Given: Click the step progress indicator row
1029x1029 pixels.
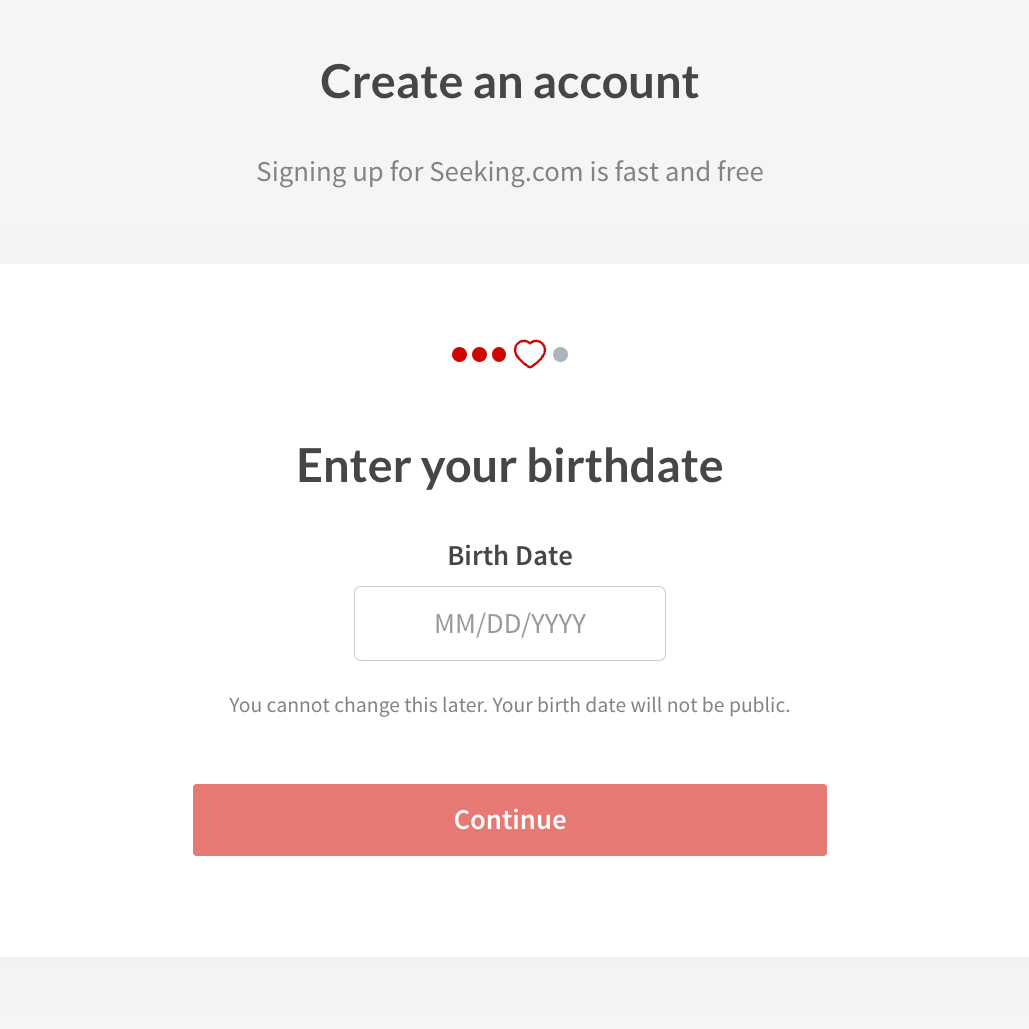Looking at the screenshot, I should (510, 354).
